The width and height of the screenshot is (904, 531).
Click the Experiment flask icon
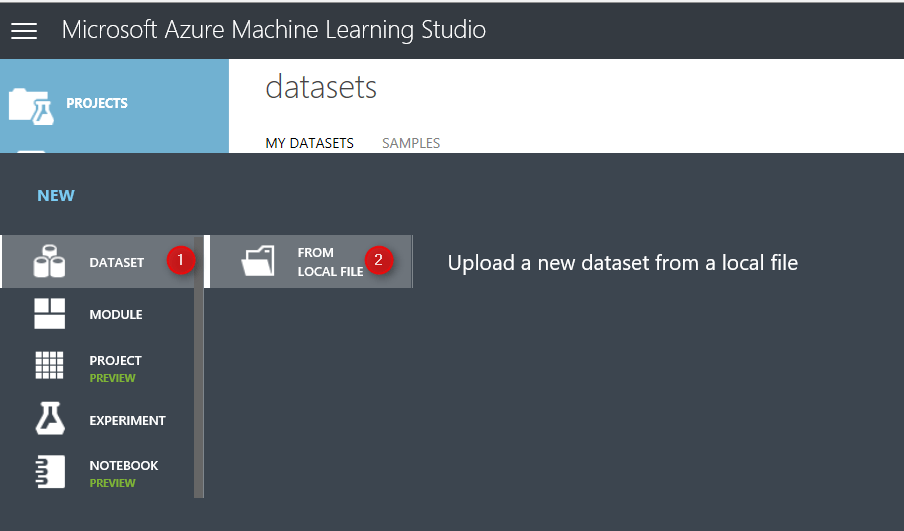coord(49,420)
